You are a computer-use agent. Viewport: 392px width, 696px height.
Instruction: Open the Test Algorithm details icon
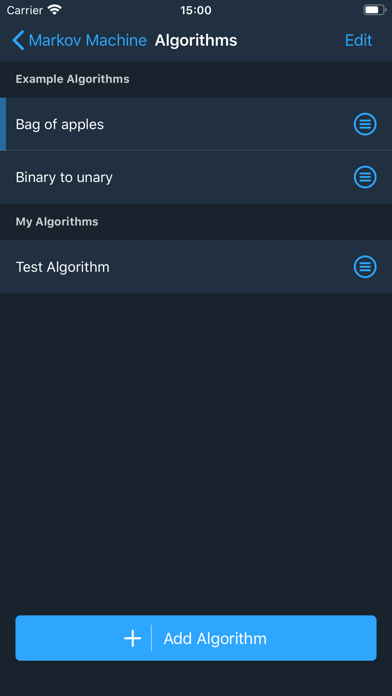pos(365,267)
